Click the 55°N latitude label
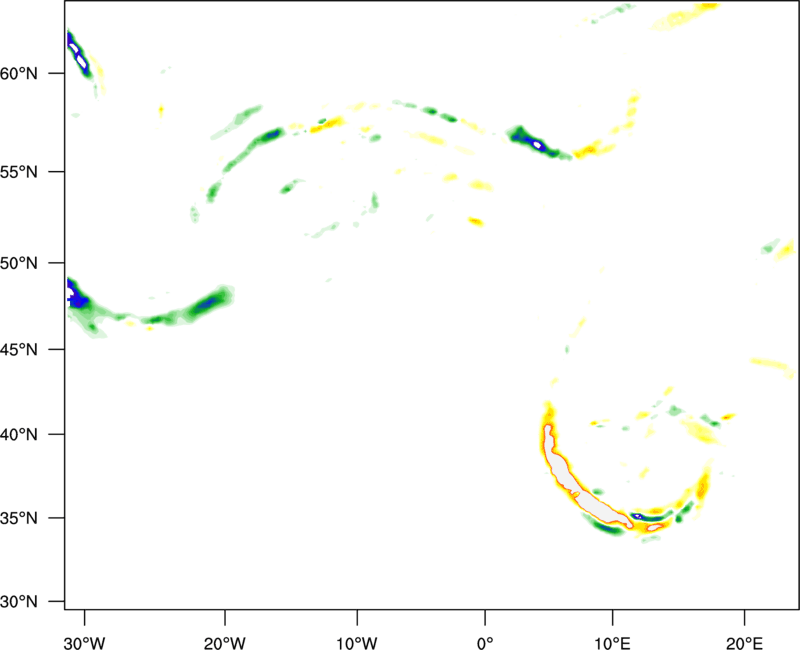The image size is (800, 650). pyautogui.click(x=19, y=172)
